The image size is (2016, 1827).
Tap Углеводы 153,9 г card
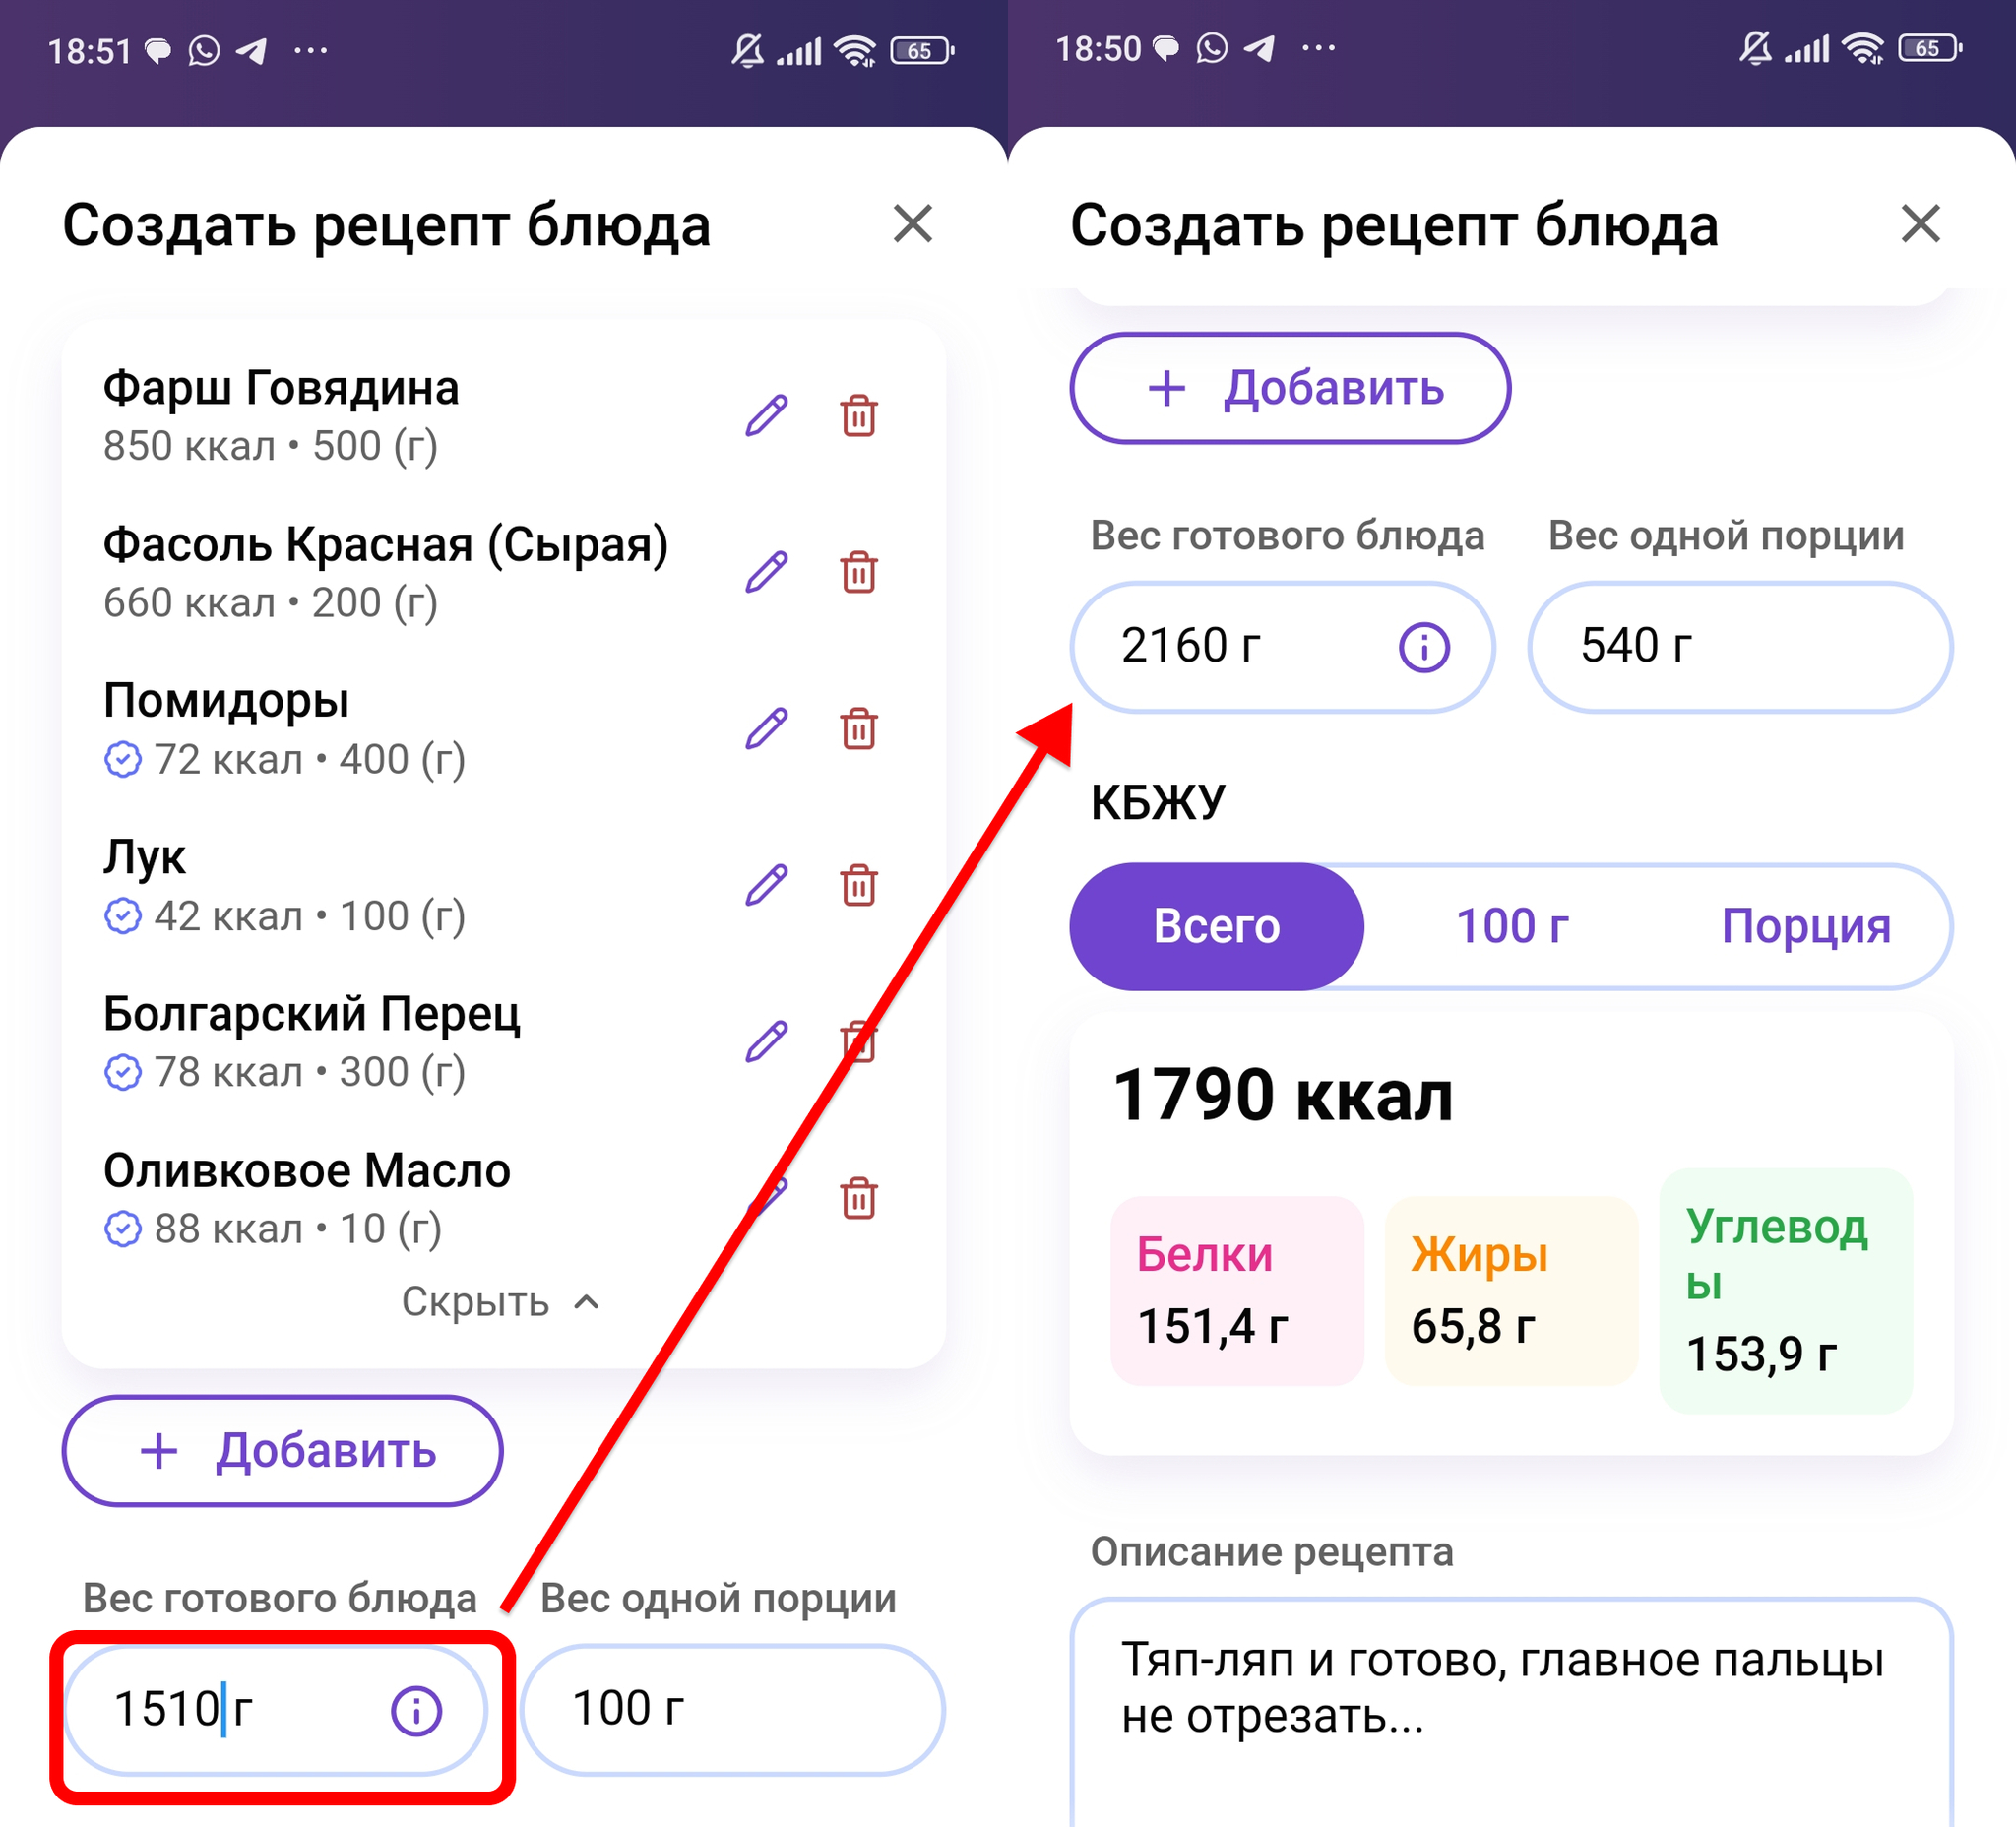point(1785,1290)
